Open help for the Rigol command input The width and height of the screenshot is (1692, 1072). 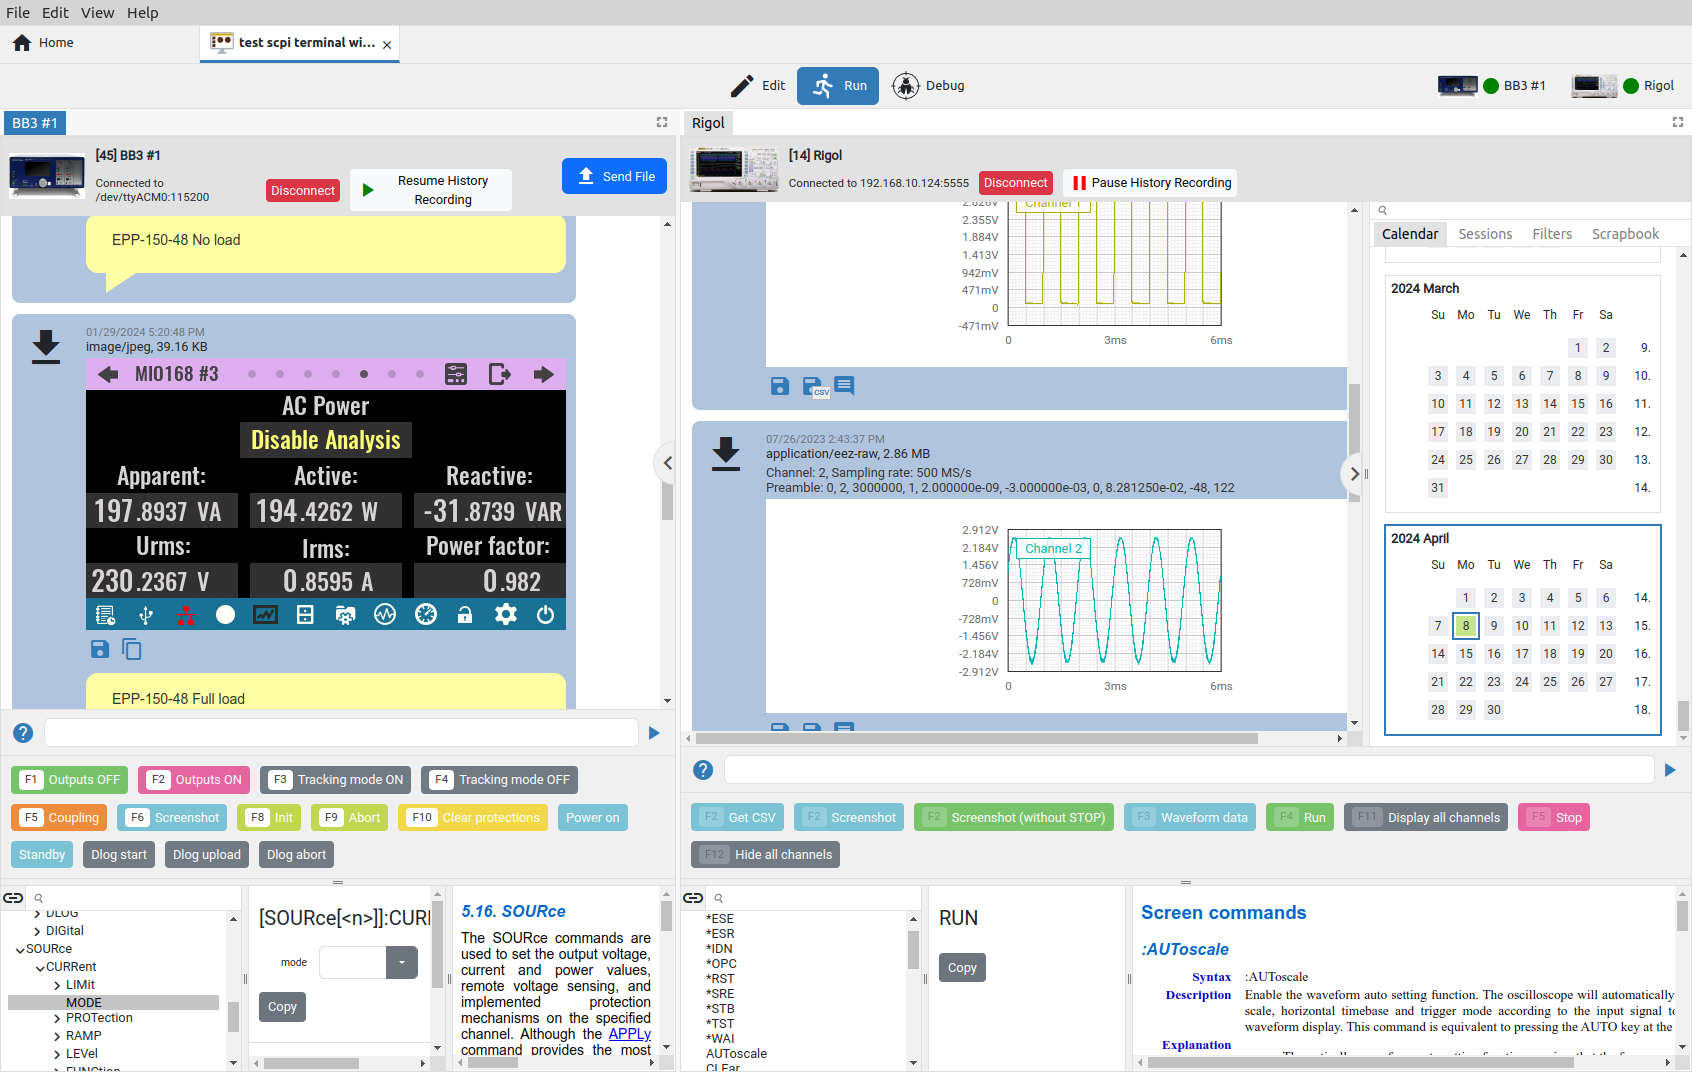703,770
